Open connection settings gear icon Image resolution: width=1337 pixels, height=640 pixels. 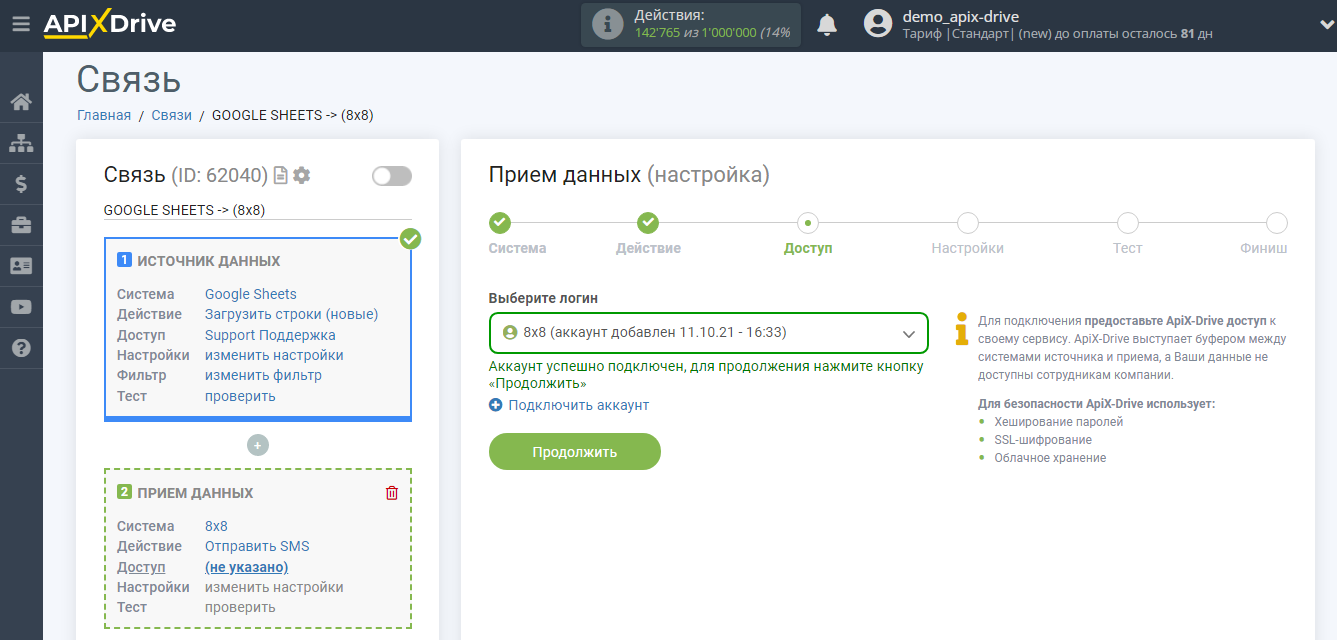301,175
